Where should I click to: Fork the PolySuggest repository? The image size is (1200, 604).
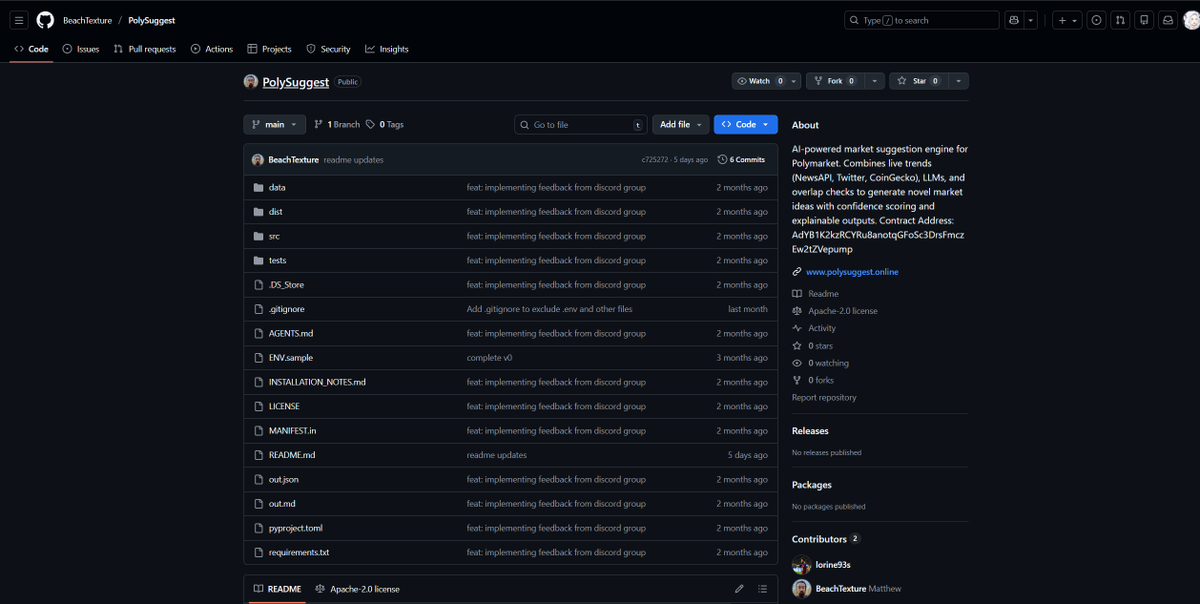835,81
